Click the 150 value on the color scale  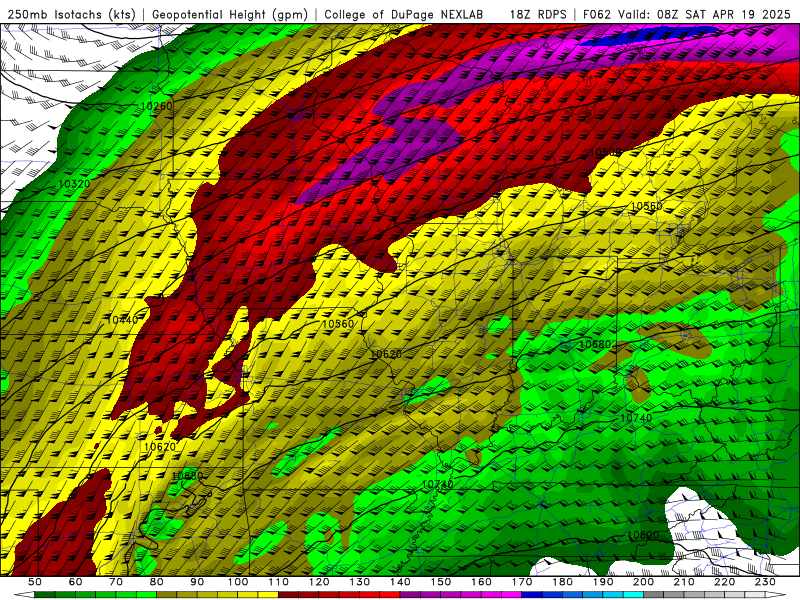[441, 582]
